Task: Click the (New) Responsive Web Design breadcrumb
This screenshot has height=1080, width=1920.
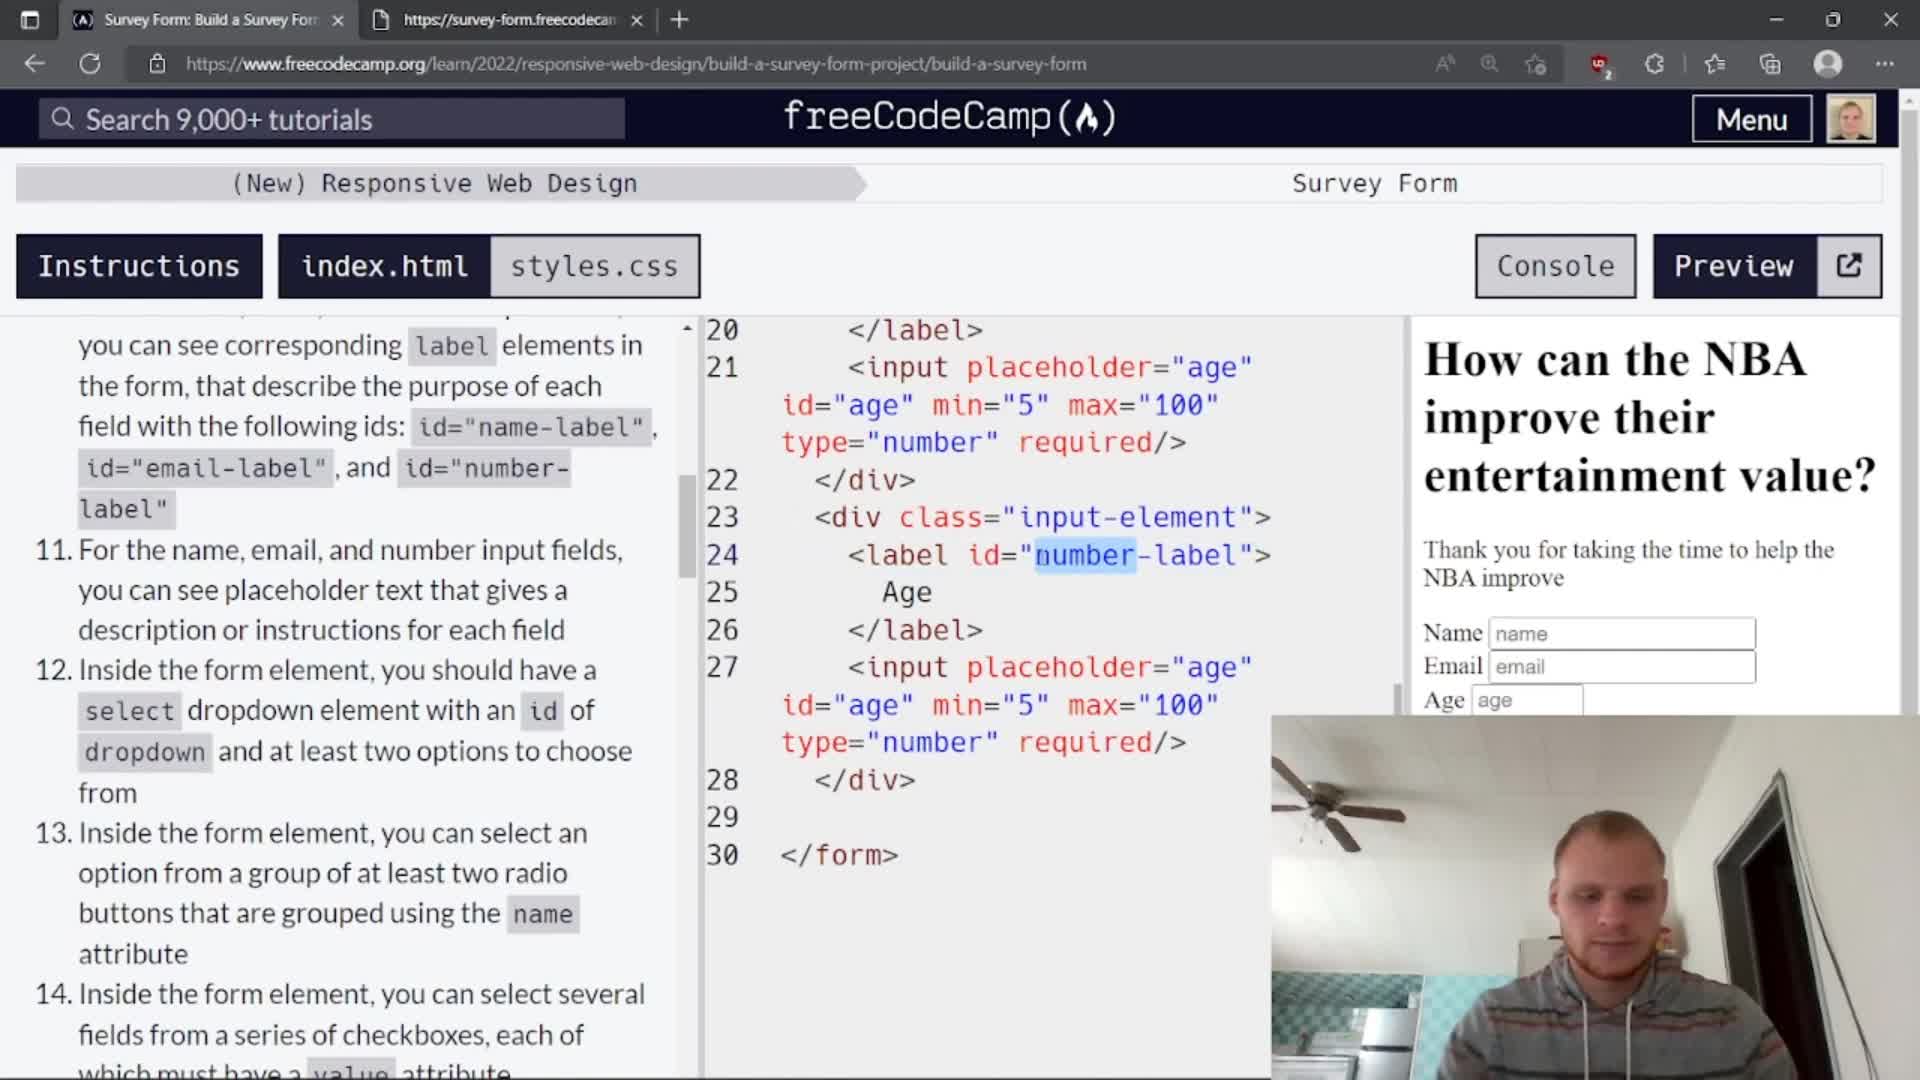Action: click(435, 182)
